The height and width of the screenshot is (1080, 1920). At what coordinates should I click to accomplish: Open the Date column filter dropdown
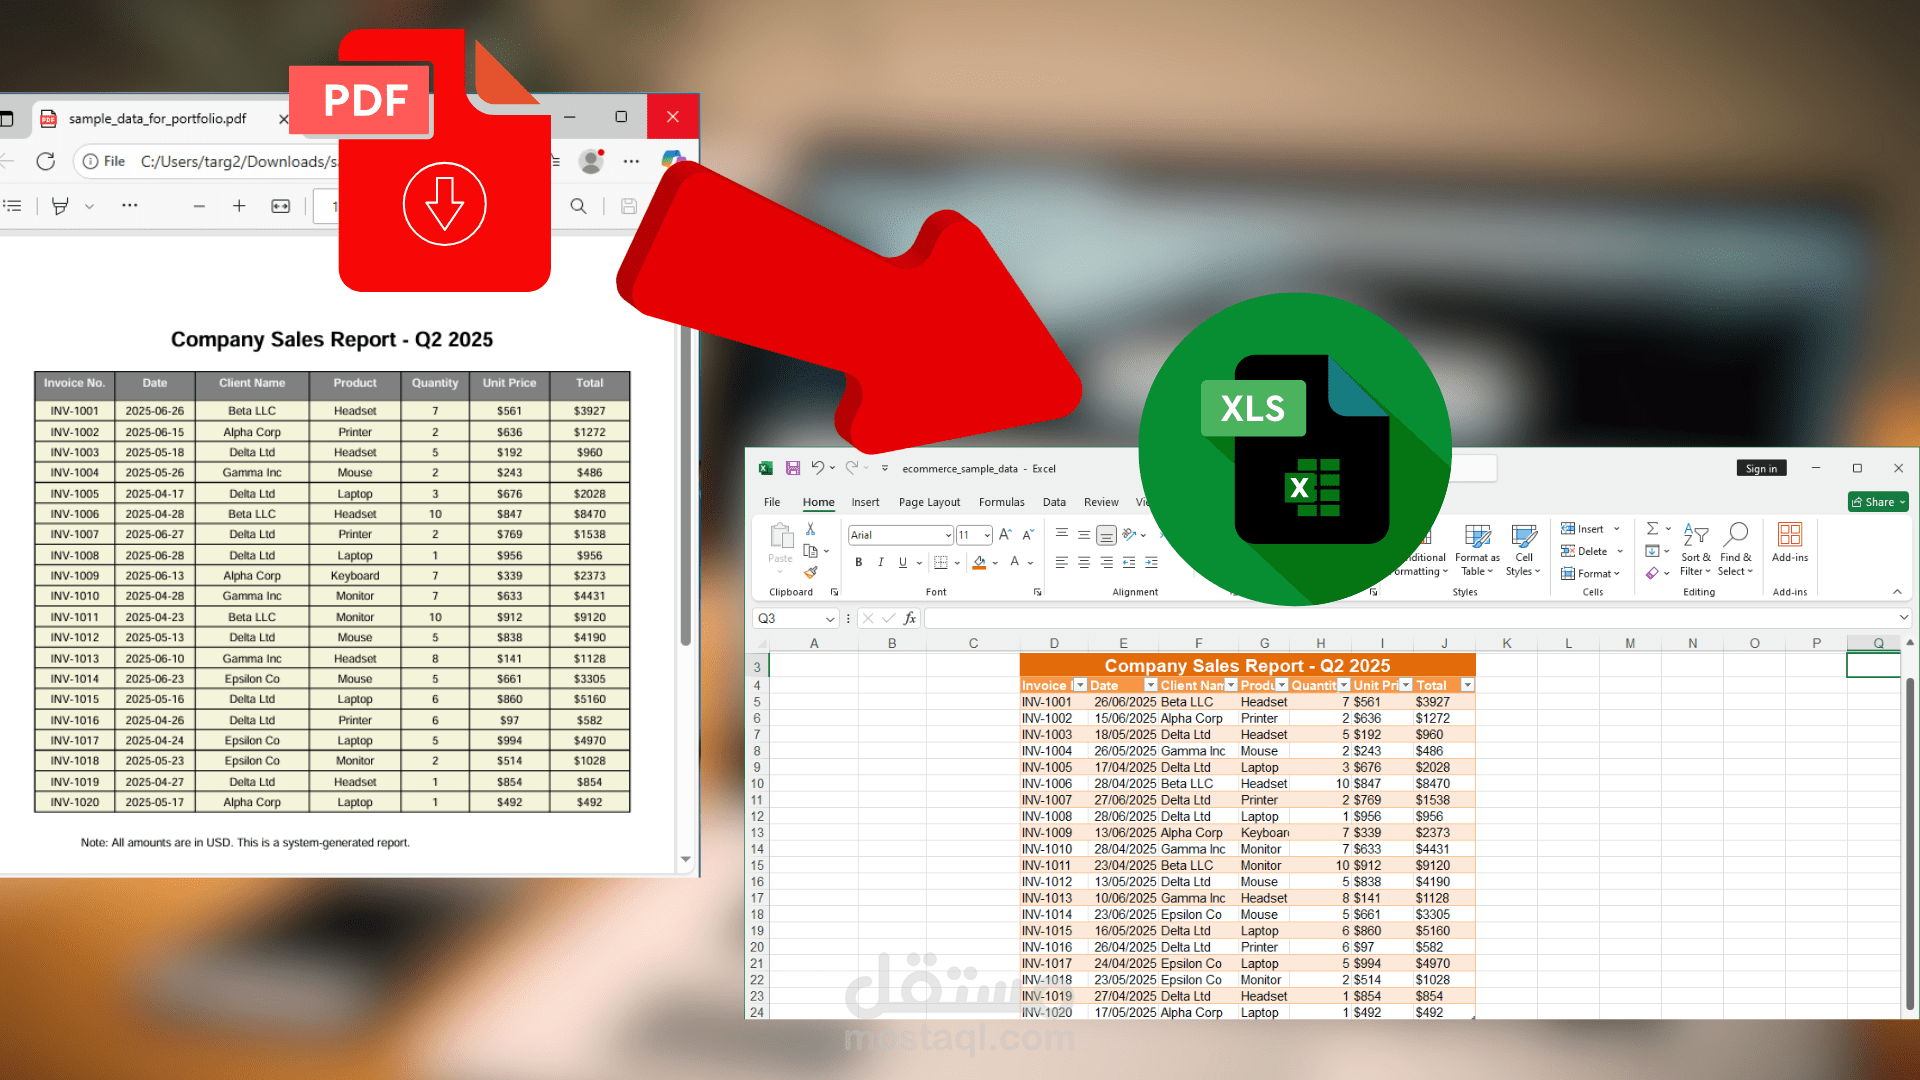pos(1150,685)
